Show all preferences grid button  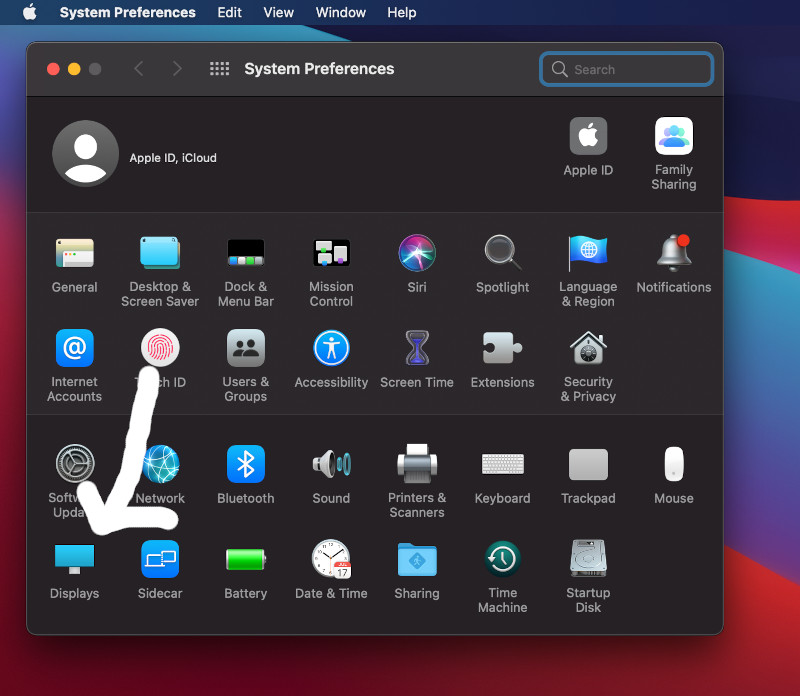(219, 68)
